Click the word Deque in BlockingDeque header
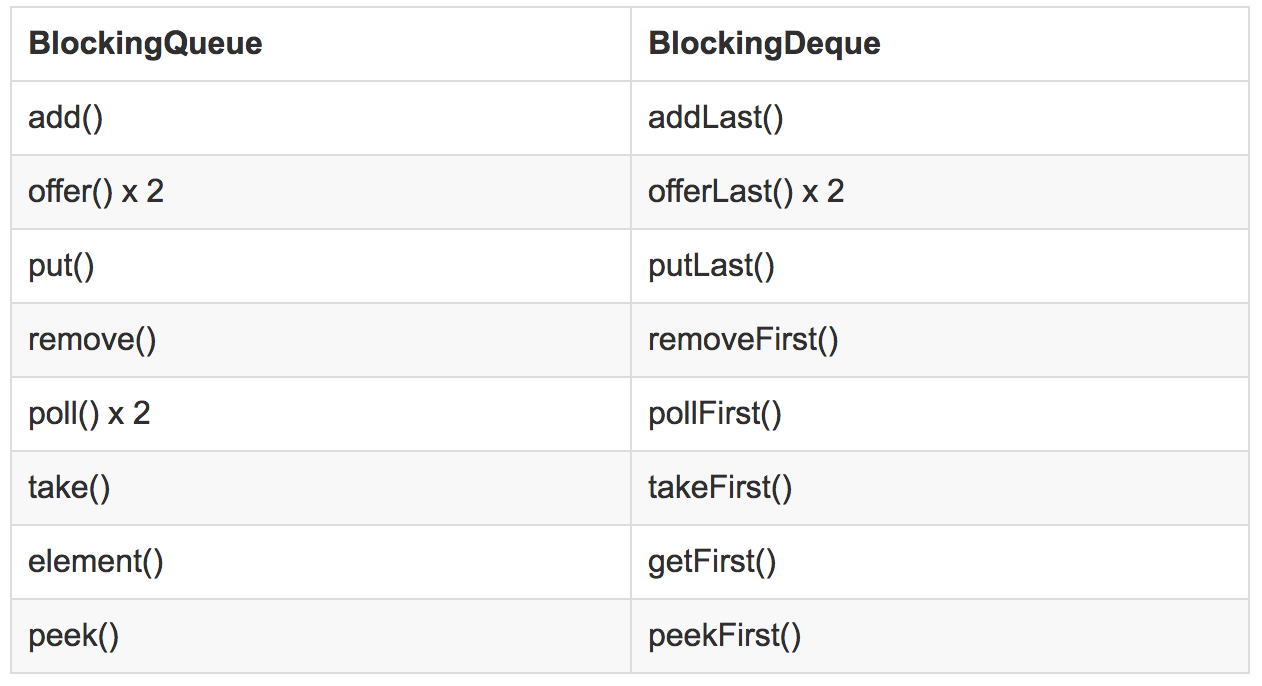Image resolution: width=1262 pixels, height=686 pixels. click(x=825, y=44)
